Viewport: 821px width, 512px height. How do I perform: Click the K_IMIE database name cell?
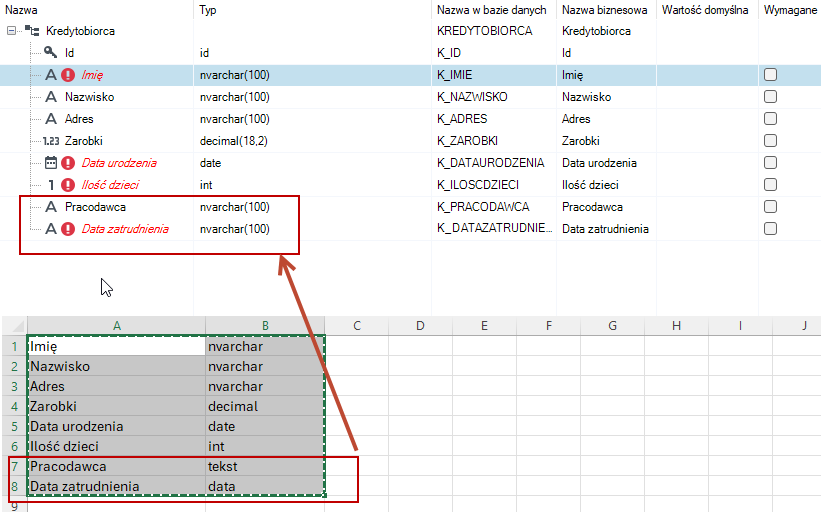[494, 75]
